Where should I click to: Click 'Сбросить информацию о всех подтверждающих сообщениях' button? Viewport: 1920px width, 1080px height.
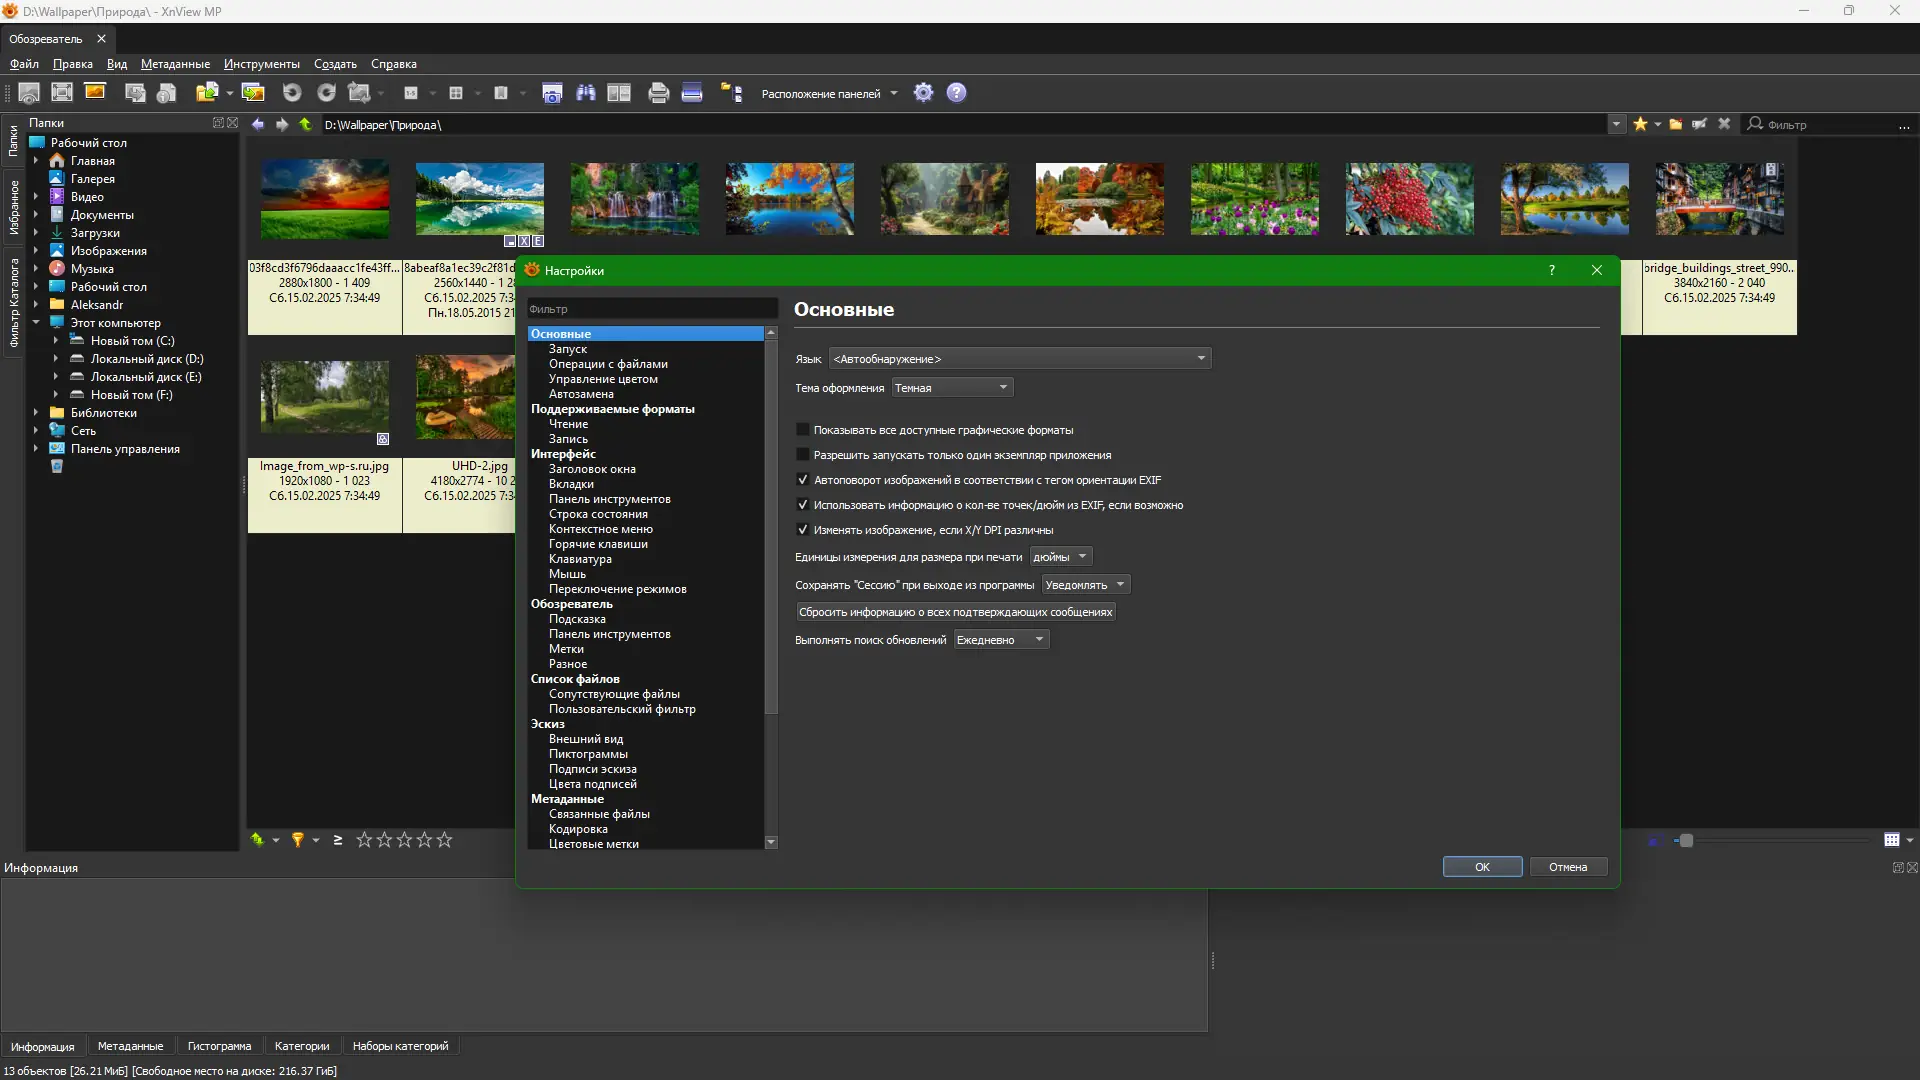click(x=955, y=612)
